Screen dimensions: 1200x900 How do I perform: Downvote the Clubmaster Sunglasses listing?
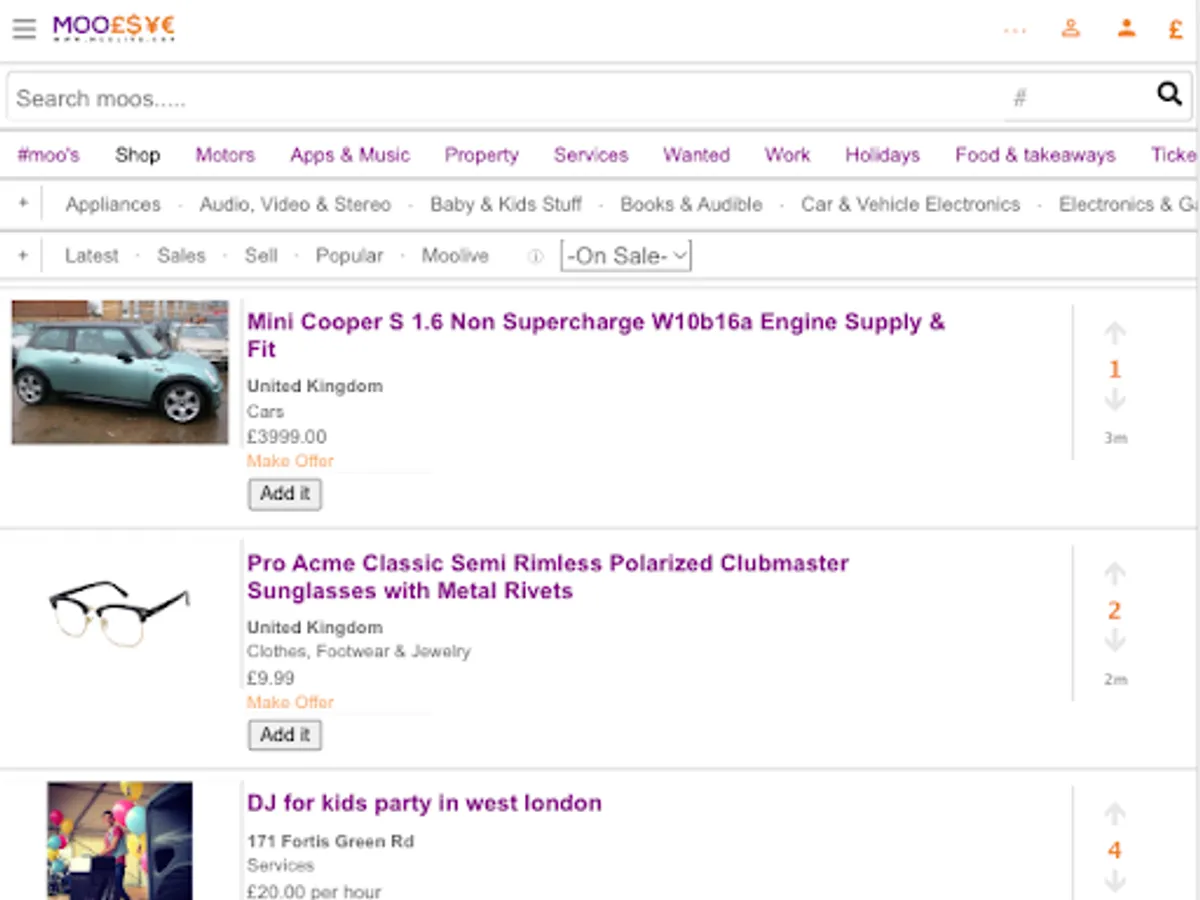(x=1115, y=640)
